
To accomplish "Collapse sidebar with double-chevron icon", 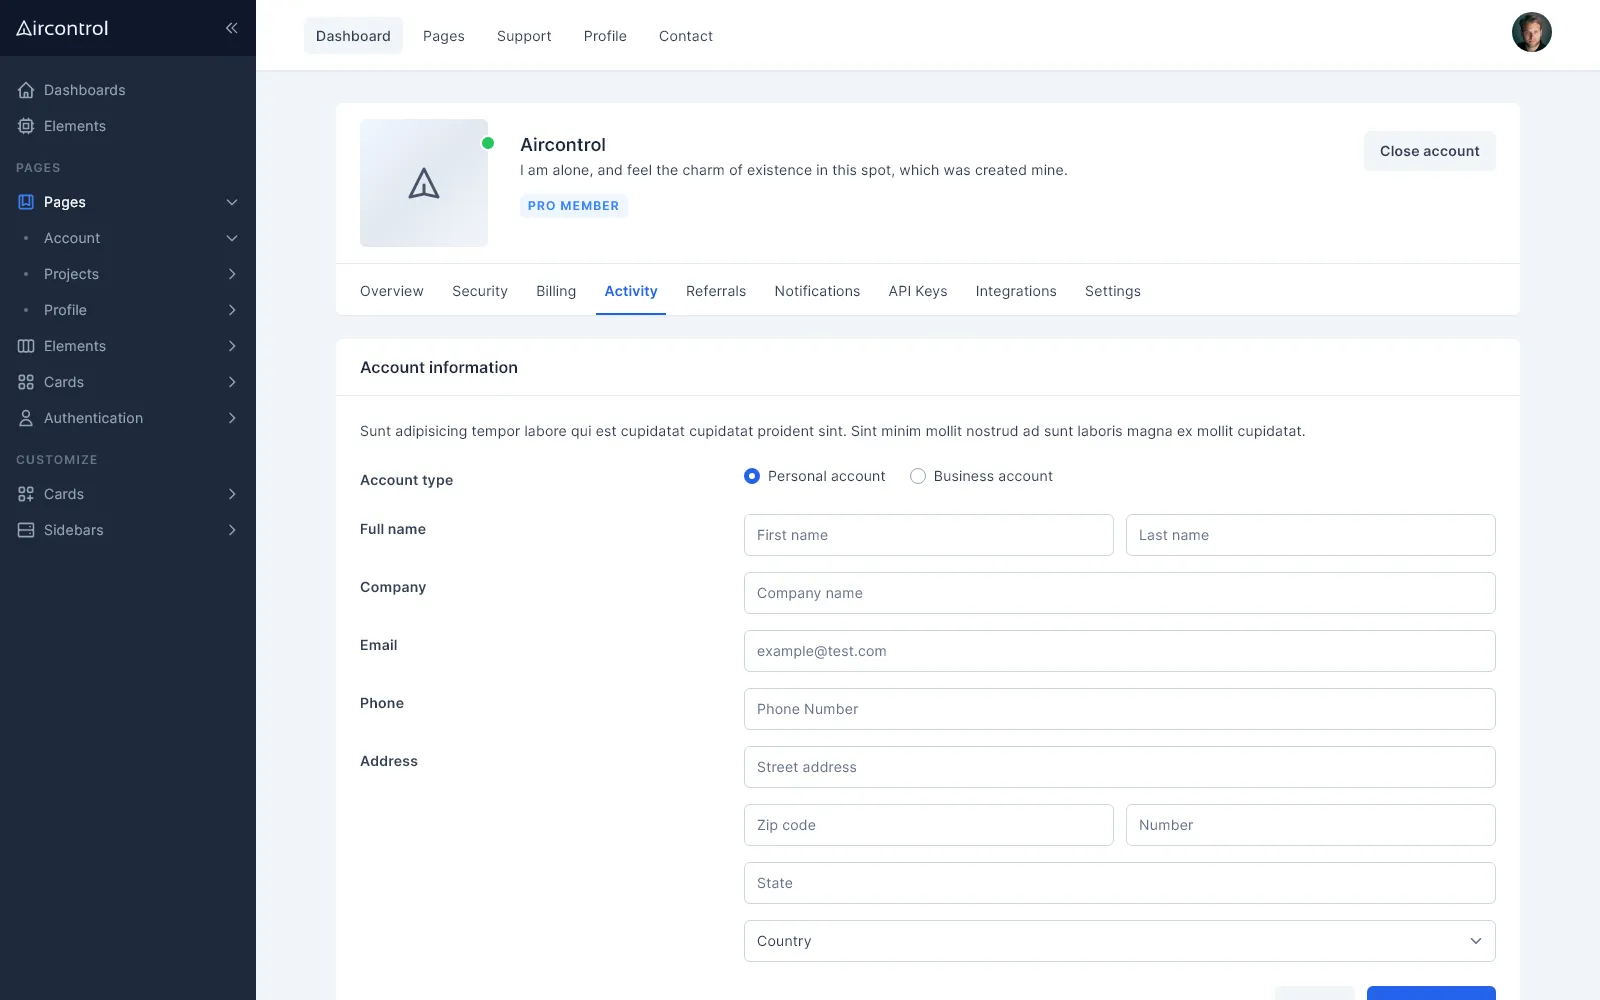I will (x=232, y=28).
